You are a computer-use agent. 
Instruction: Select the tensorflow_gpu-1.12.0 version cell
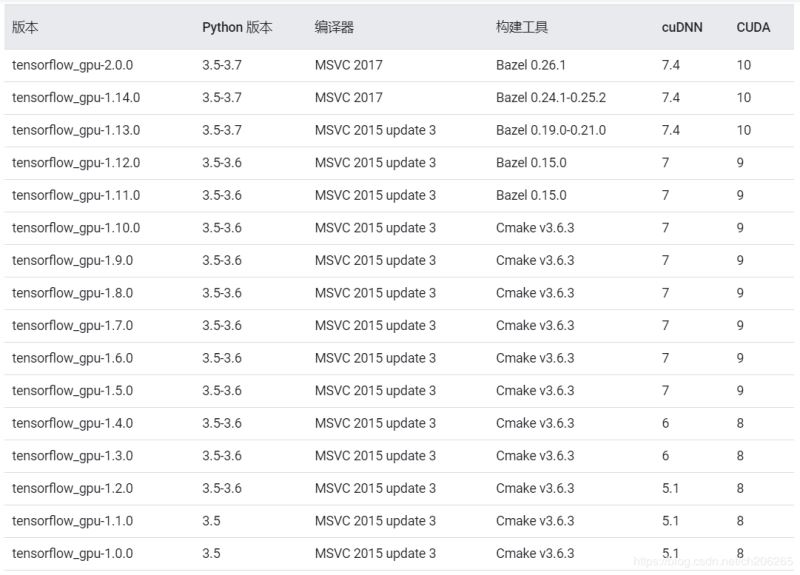(x=76, y=163)
